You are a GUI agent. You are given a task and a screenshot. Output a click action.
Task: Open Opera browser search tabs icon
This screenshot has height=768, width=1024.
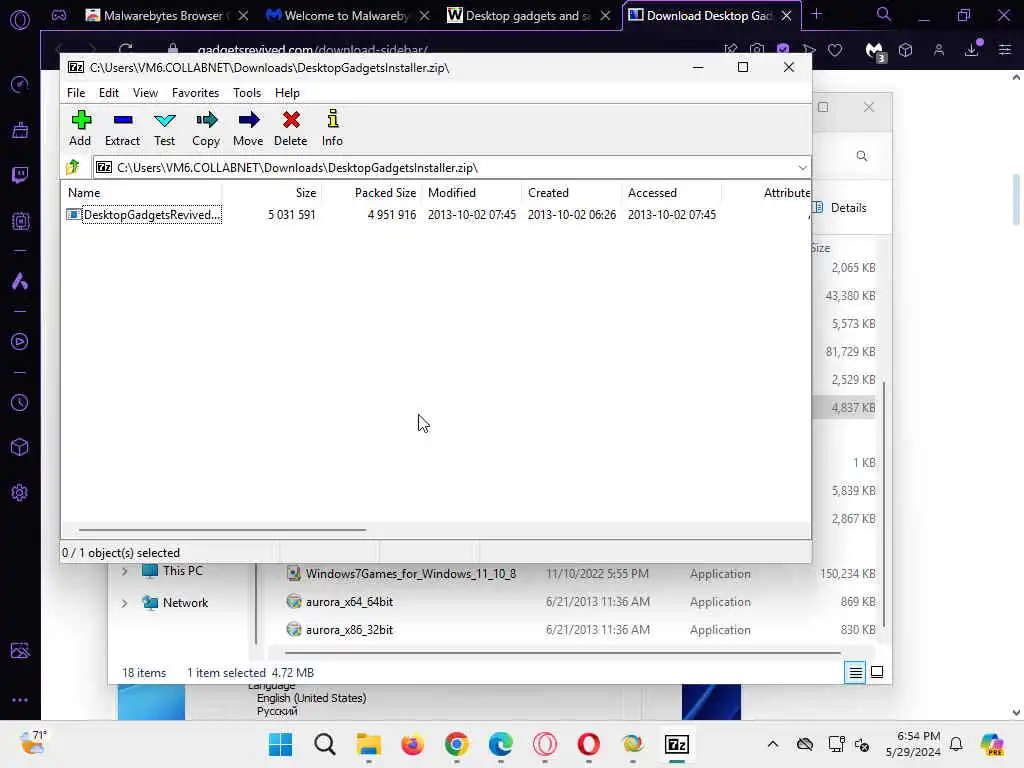pyautogui.click(x=884, y=14)
